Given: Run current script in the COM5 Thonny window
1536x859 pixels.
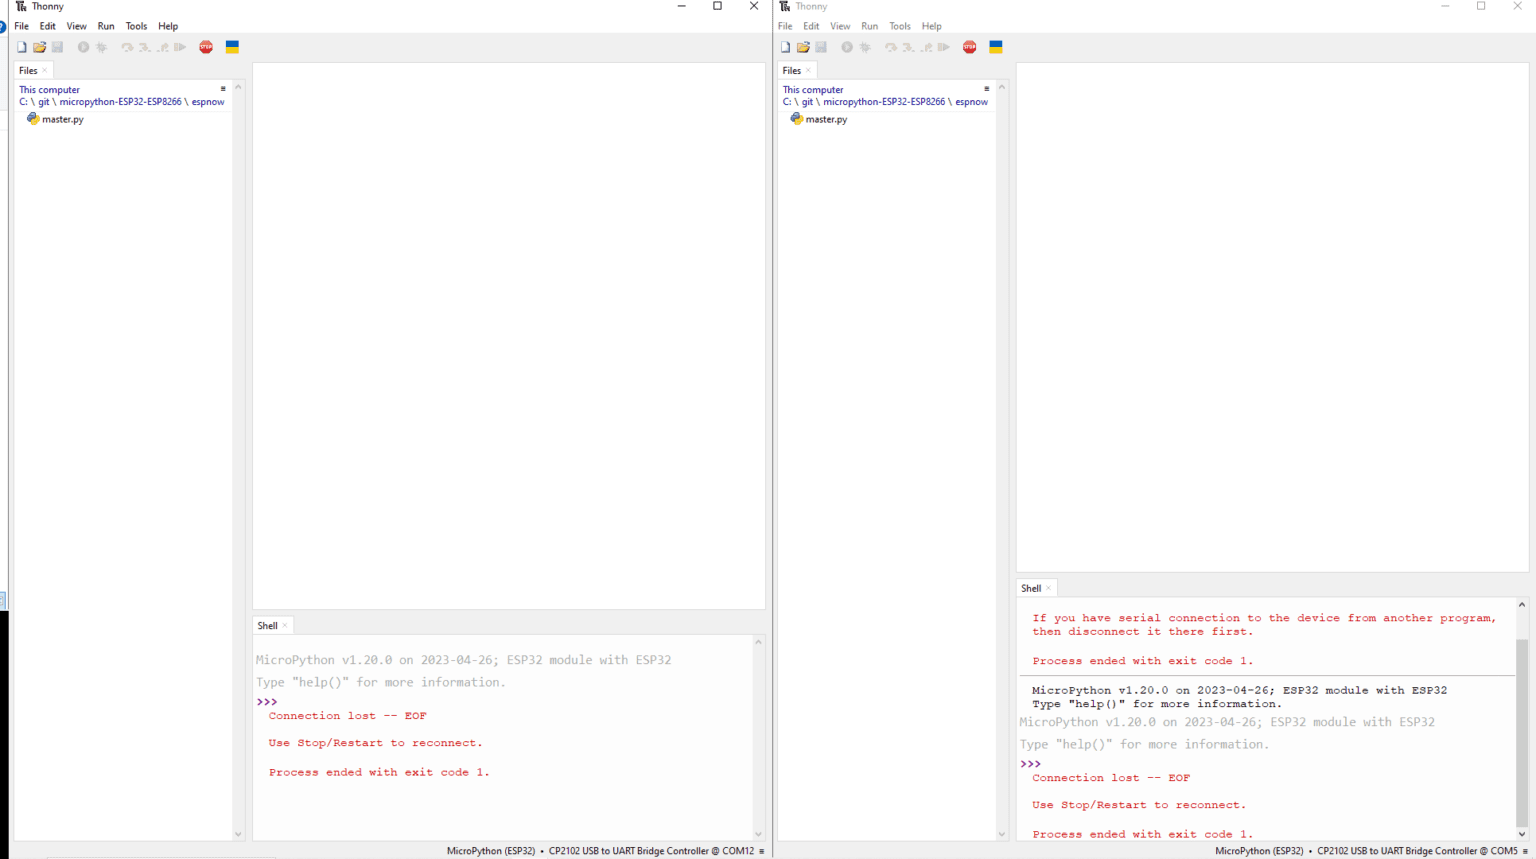Looking at the screenshot, I should 847,47.
